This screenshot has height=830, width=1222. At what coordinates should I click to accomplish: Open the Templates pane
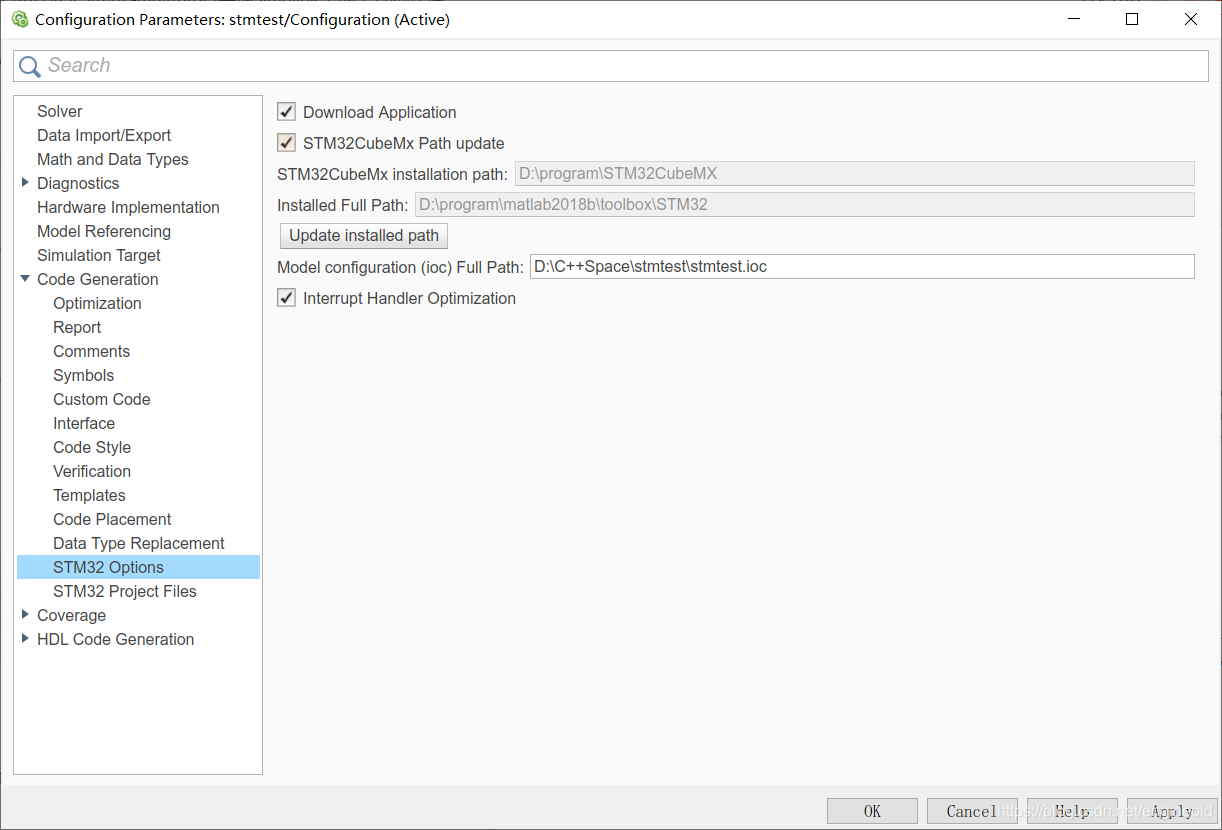[90, 495]
